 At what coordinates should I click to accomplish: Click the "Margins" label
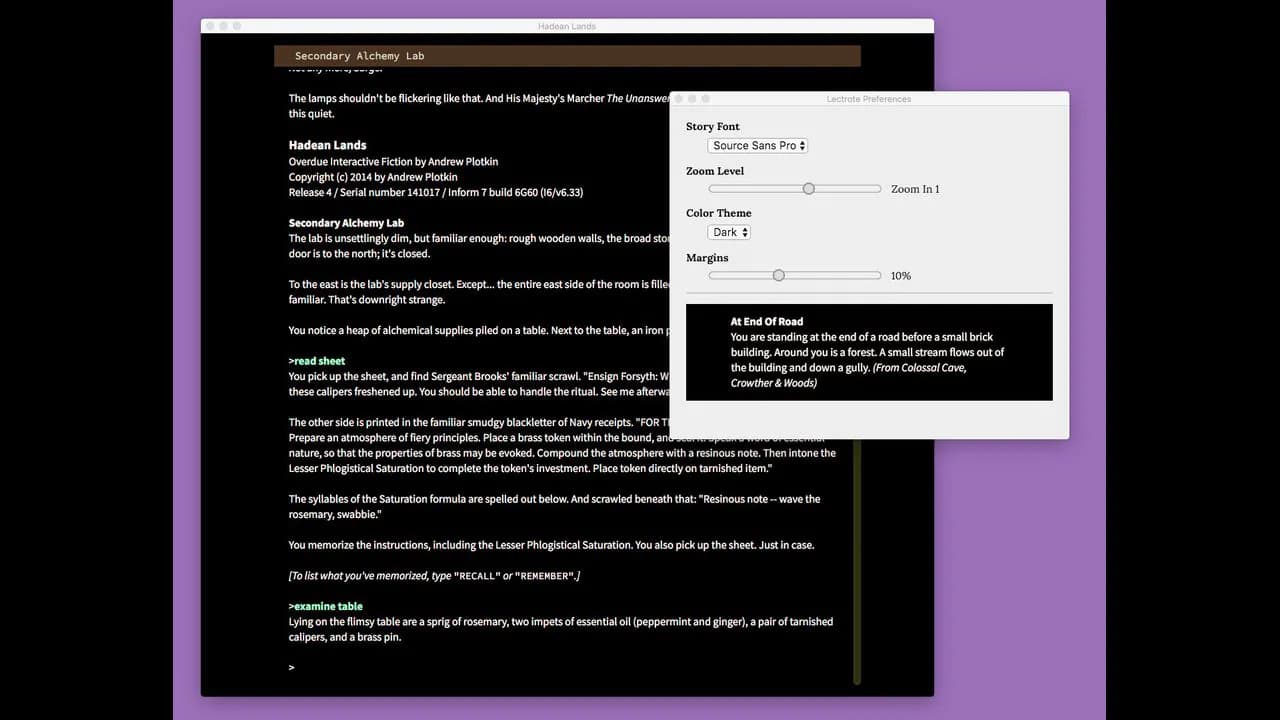click(707, 258)
